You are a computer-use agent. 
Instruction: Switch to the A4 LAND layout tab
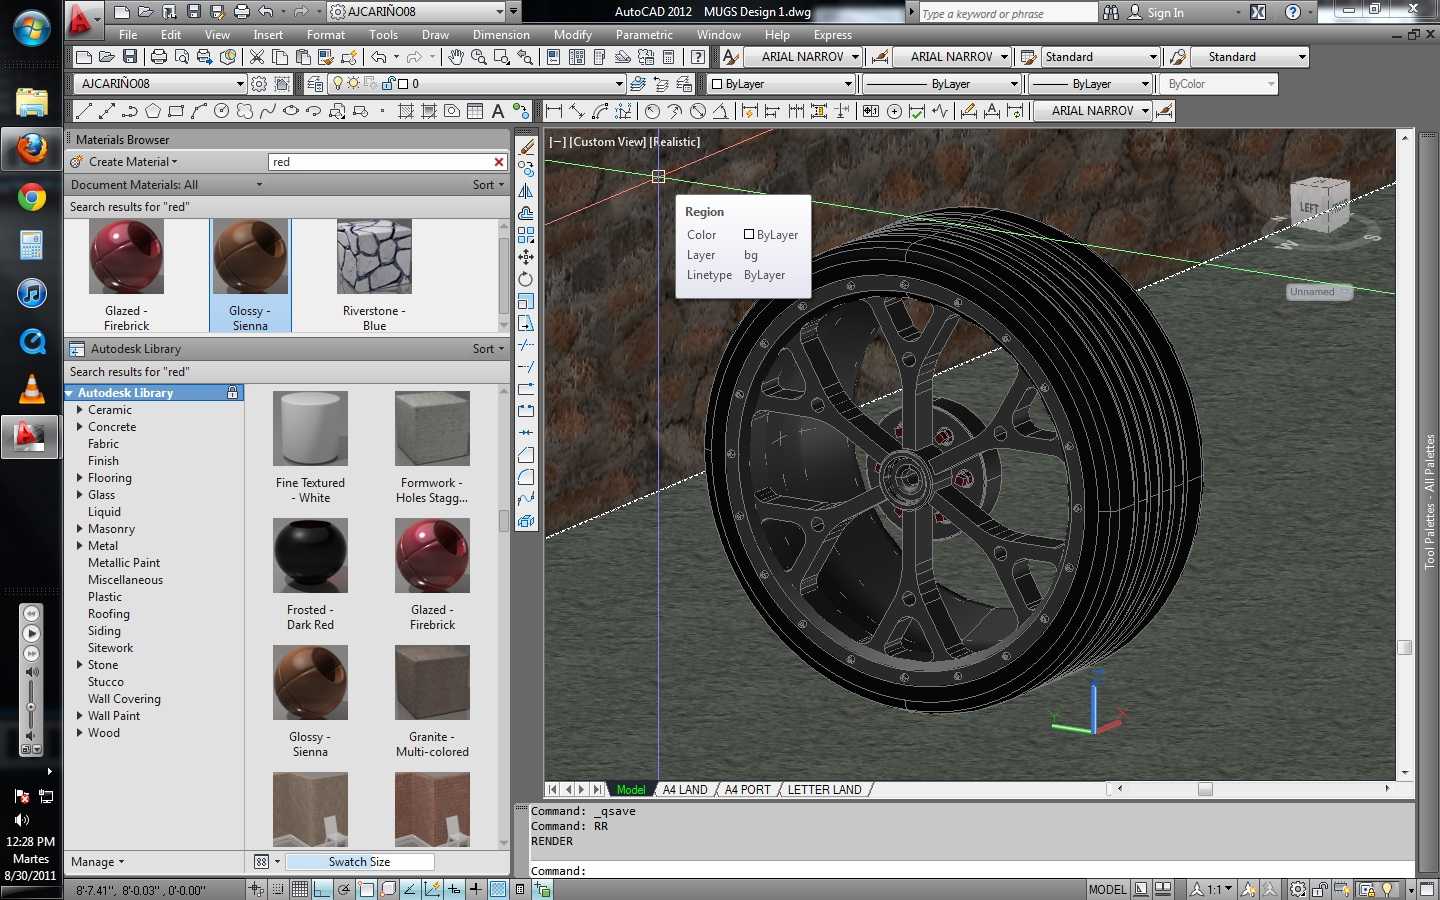(684, 790)
